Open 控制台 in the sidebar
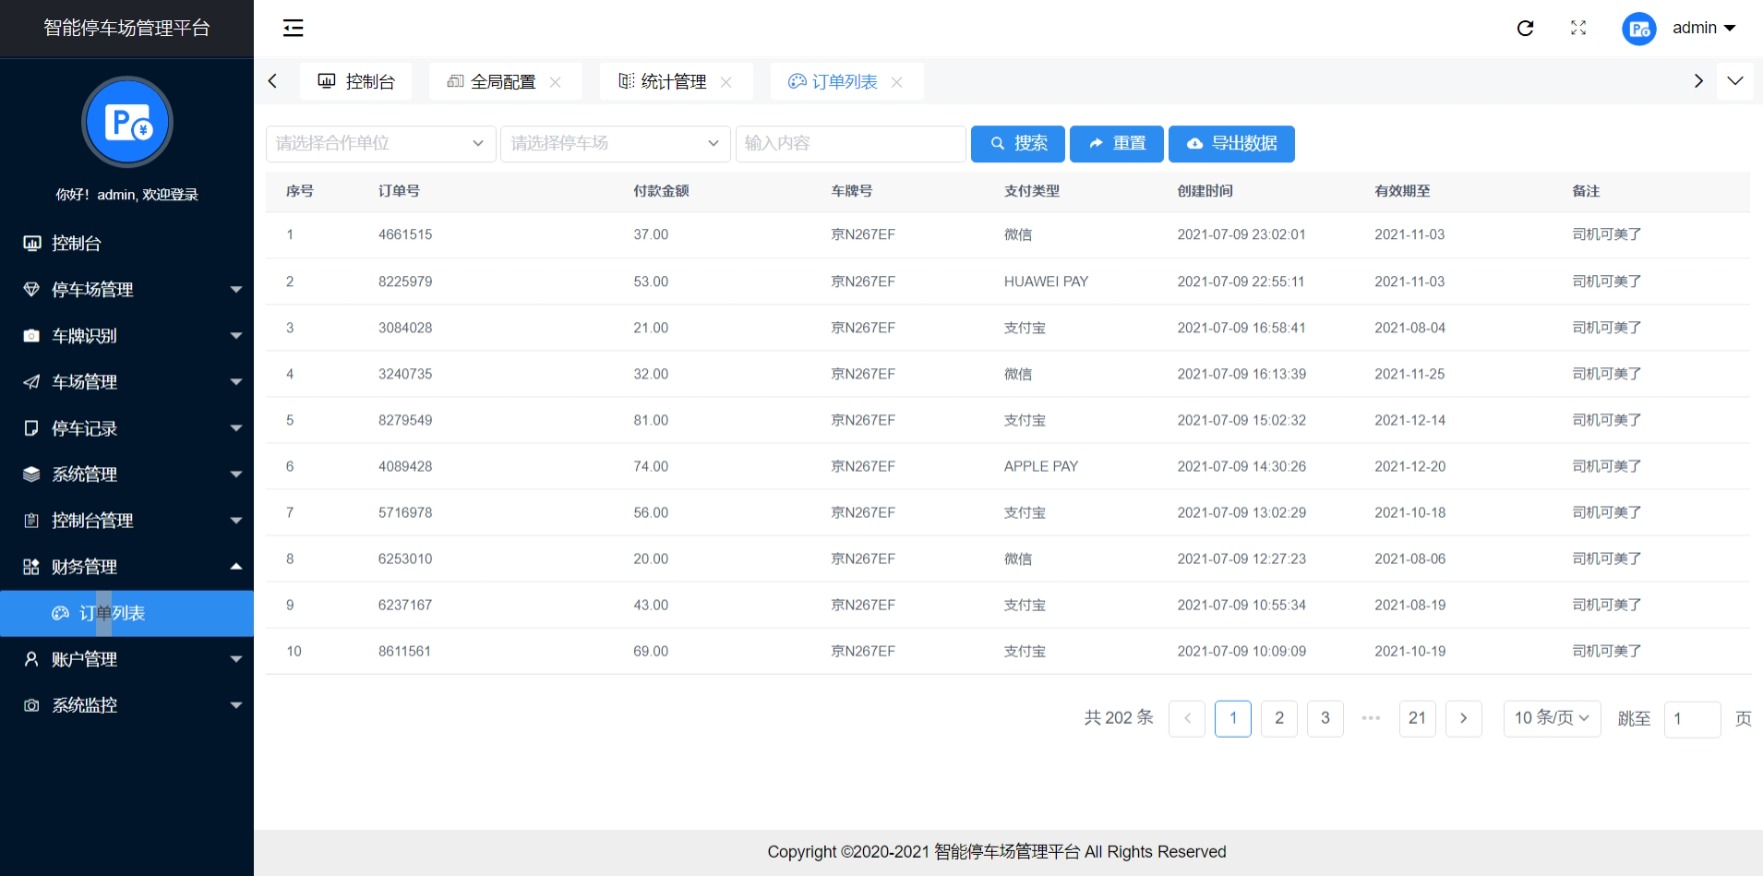Screen dimensions: 1763x876 (x=127, y=243)
